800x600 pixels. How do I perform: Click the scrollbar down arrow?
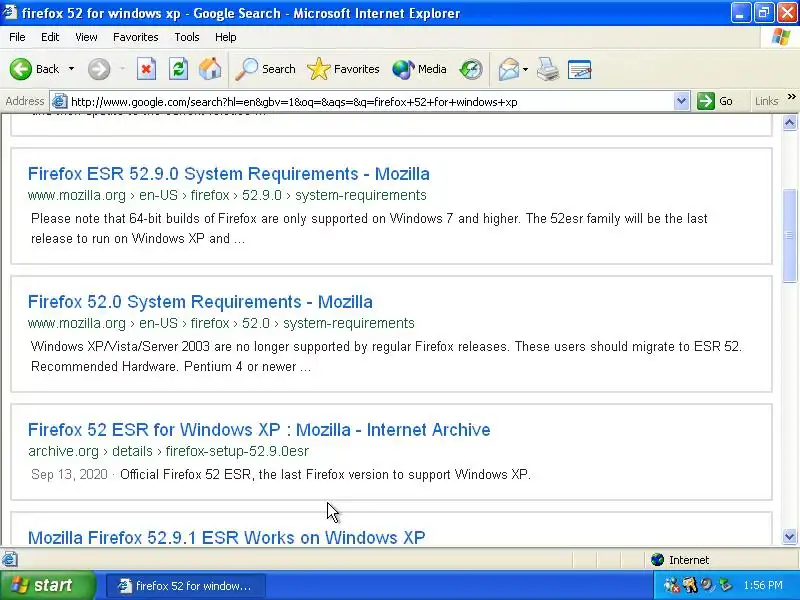pyautogui.click(x=789, y=536)
